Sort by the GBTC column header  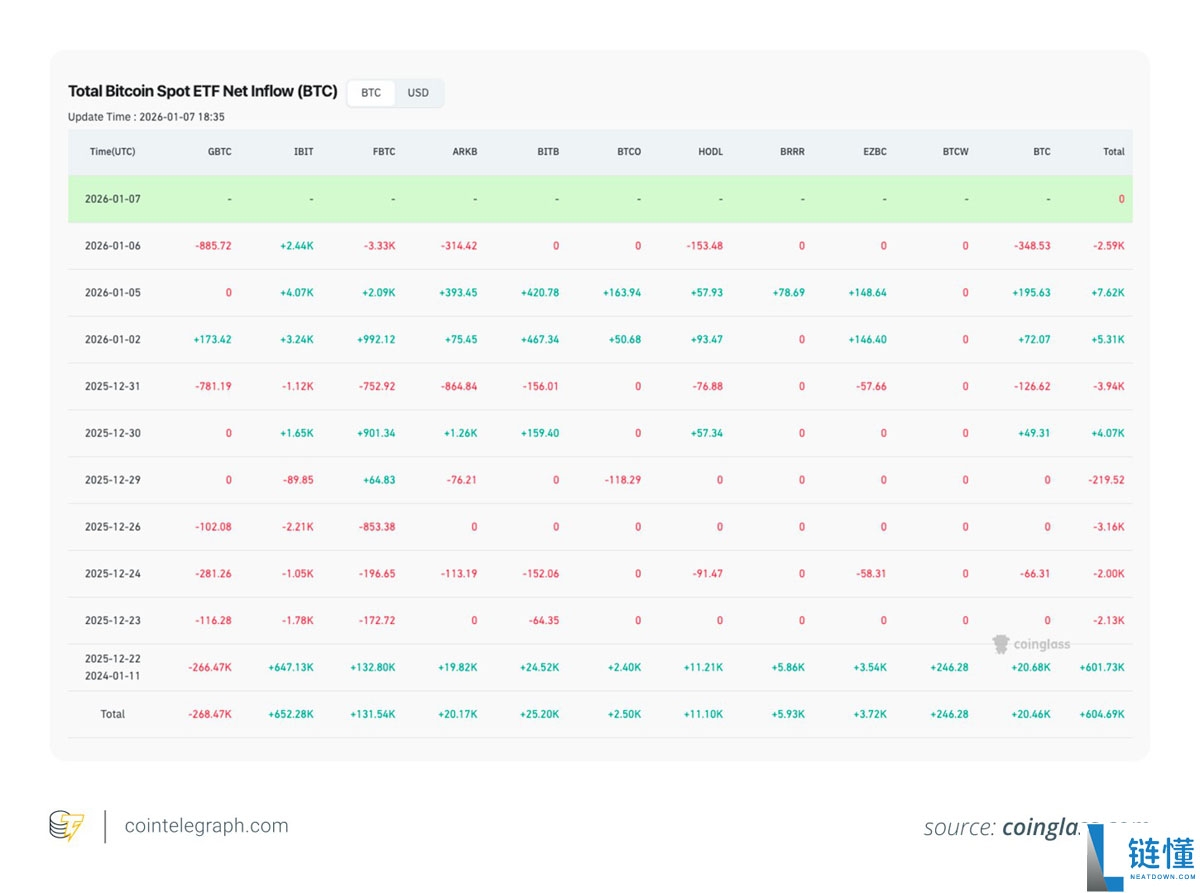pos(219,152)
